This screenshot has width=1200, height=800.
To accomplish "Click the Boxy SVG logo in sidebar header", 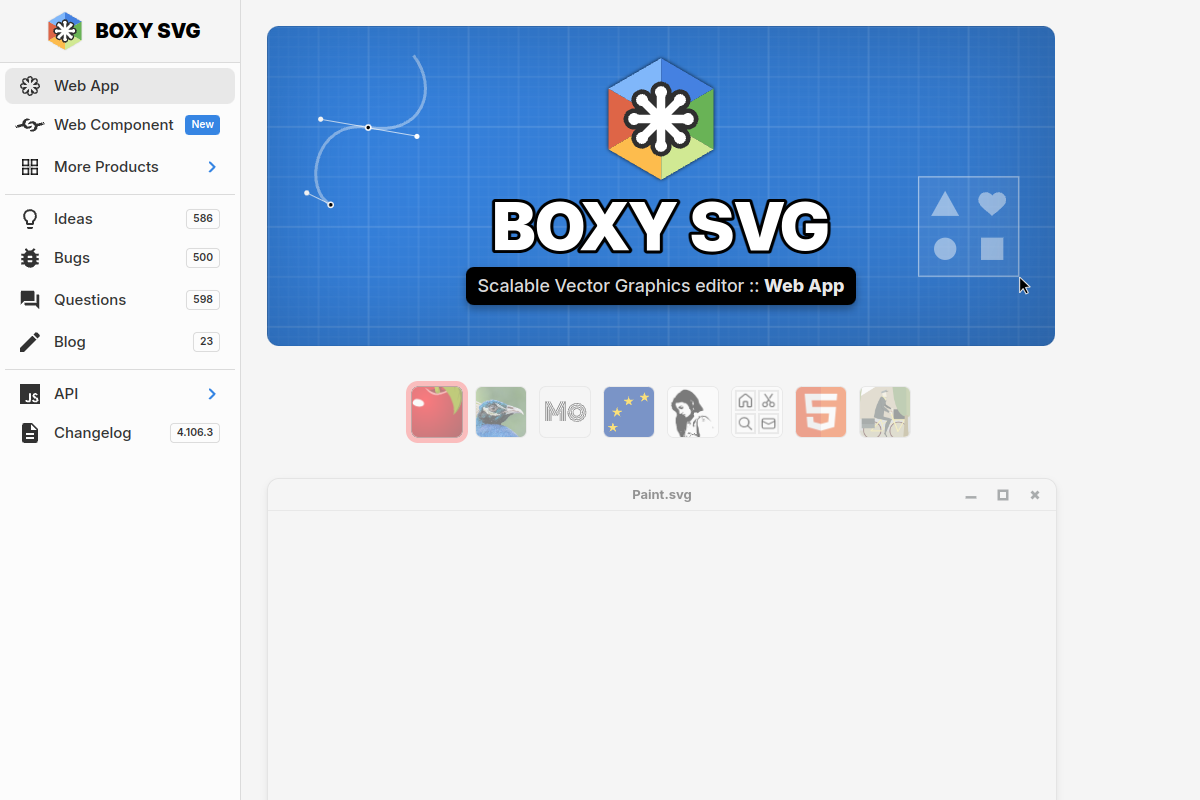I will click(x=66, y=31).
